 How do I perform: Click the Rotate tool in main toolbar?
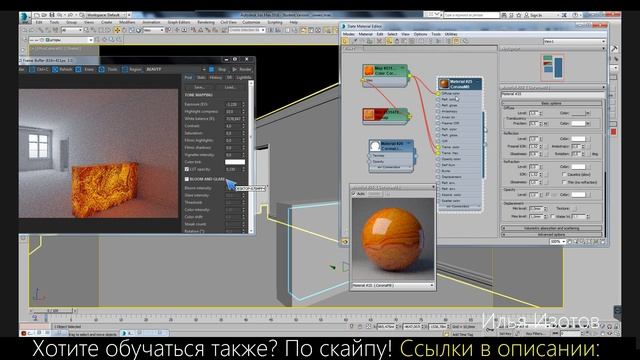(x=124, y=30)
